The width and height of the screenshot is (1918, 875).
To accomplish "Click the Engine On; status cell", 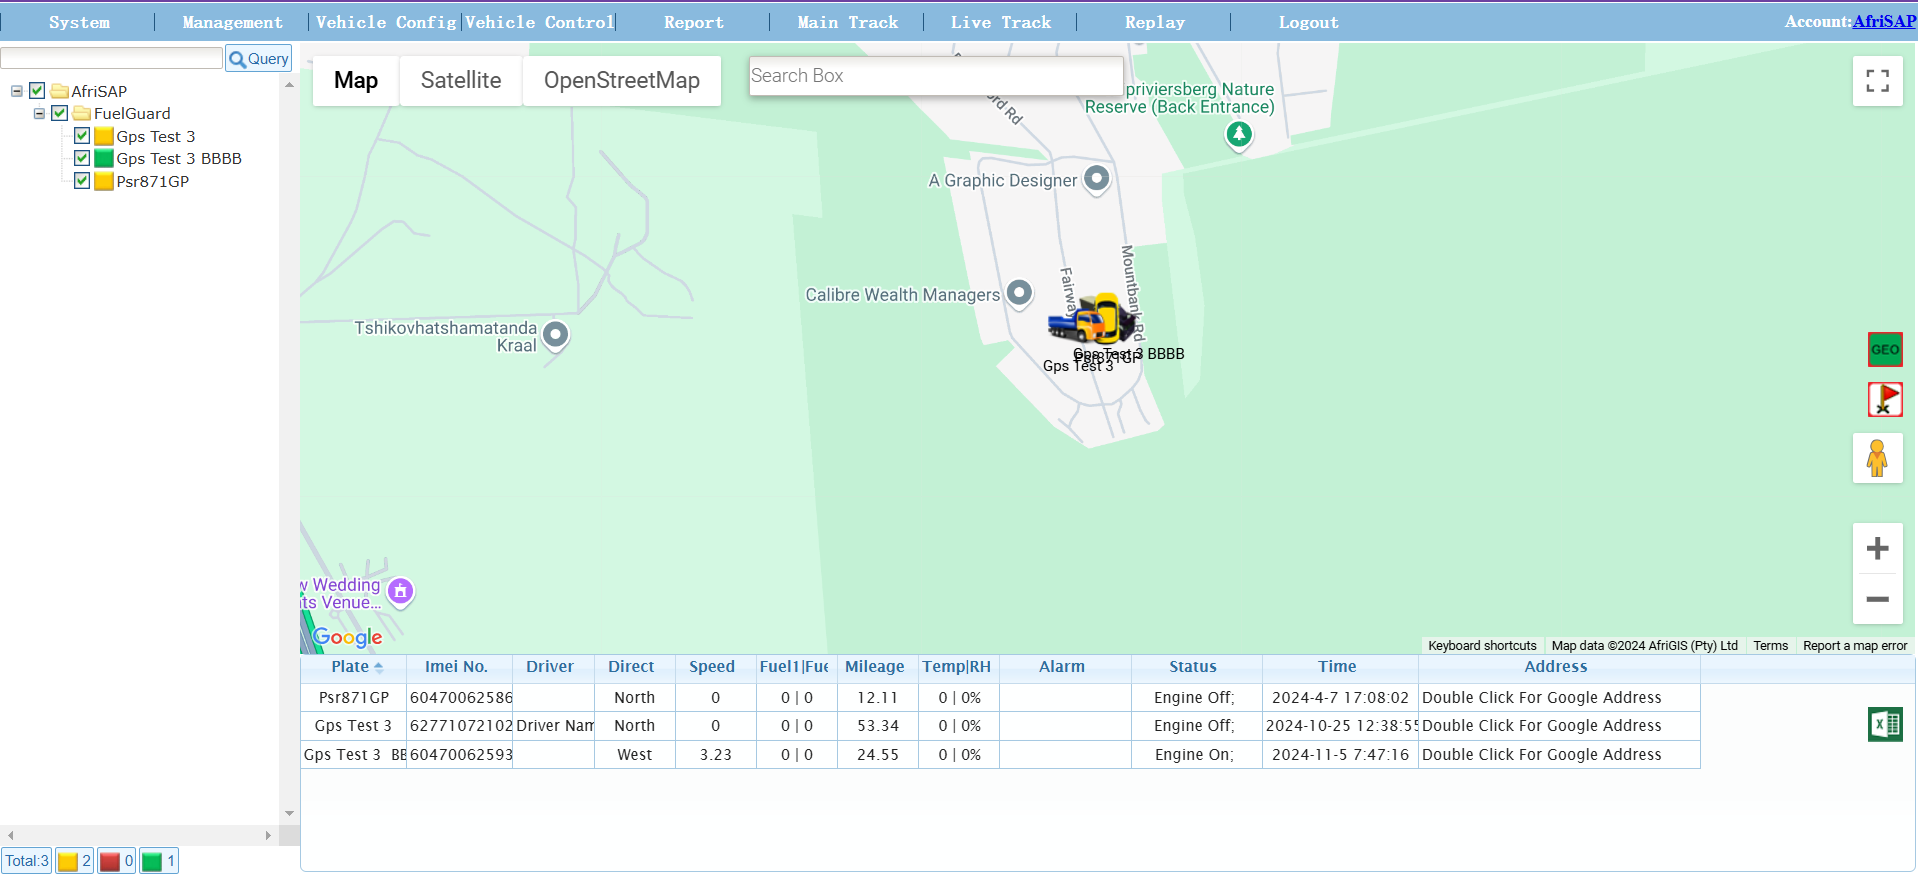I will click(1195, 755).
